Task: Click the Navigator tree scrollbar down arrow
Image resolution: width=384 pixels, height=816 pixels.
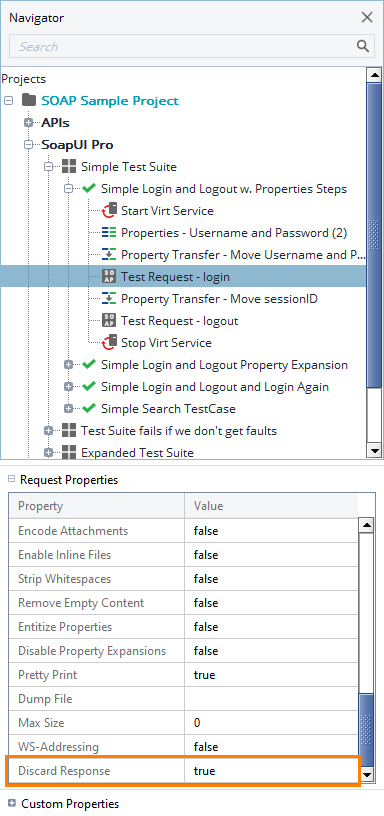Action: 374,450
